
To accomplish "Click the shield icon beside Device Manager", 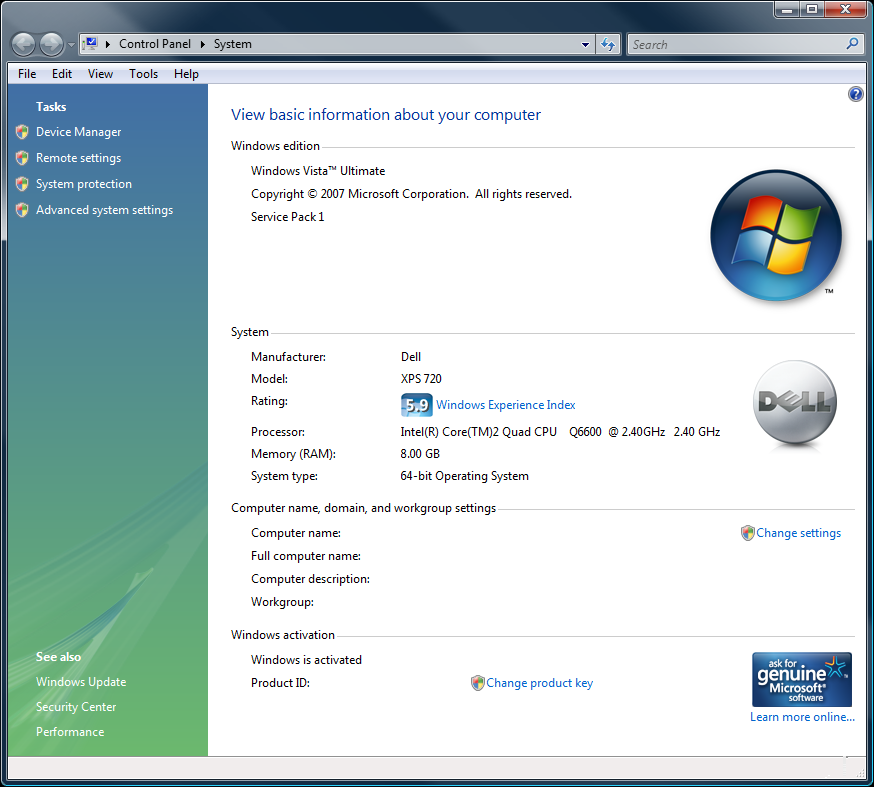I will pos(22,132).
